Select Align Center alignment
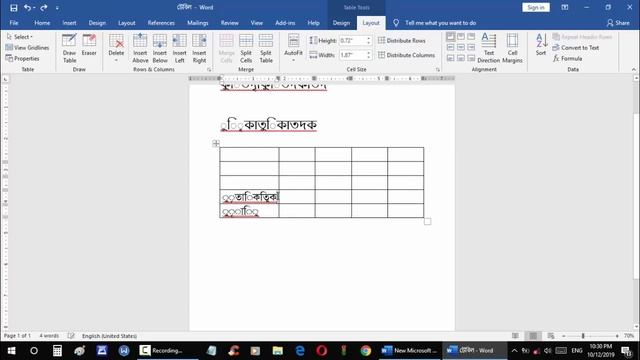Image resolution: width=640 pixels, height=360 pixels. pos(461,47)
